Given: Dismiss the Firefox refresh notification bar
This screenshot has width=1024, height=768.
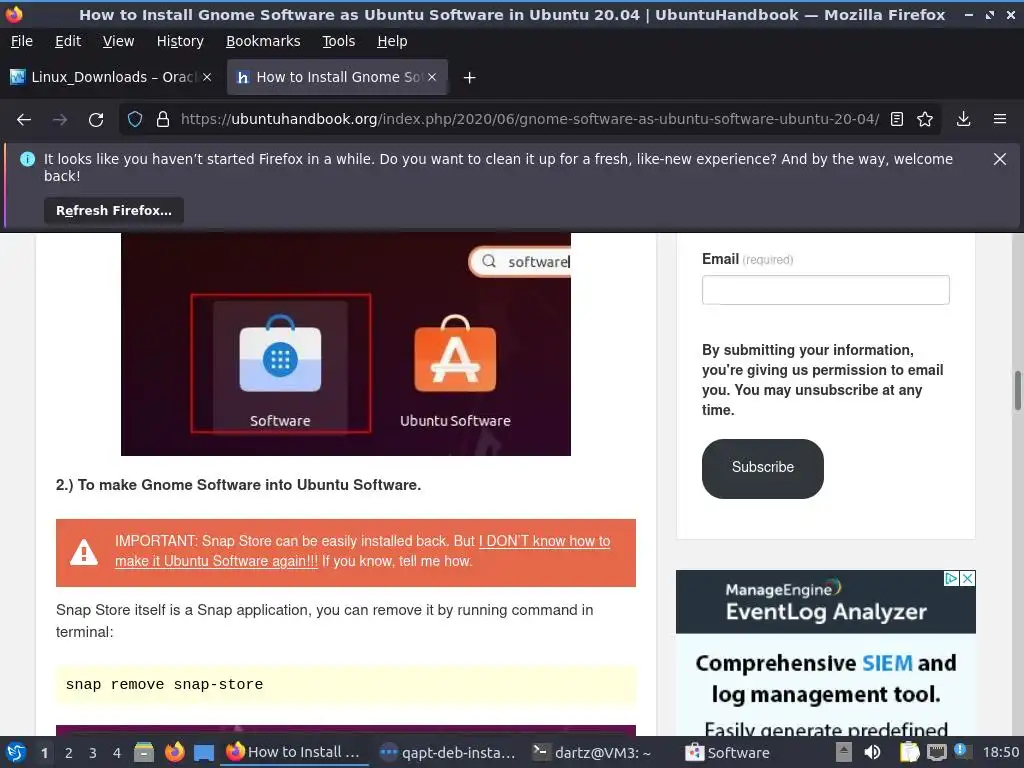Looking at the screenshot, I should tap(999, 159).
